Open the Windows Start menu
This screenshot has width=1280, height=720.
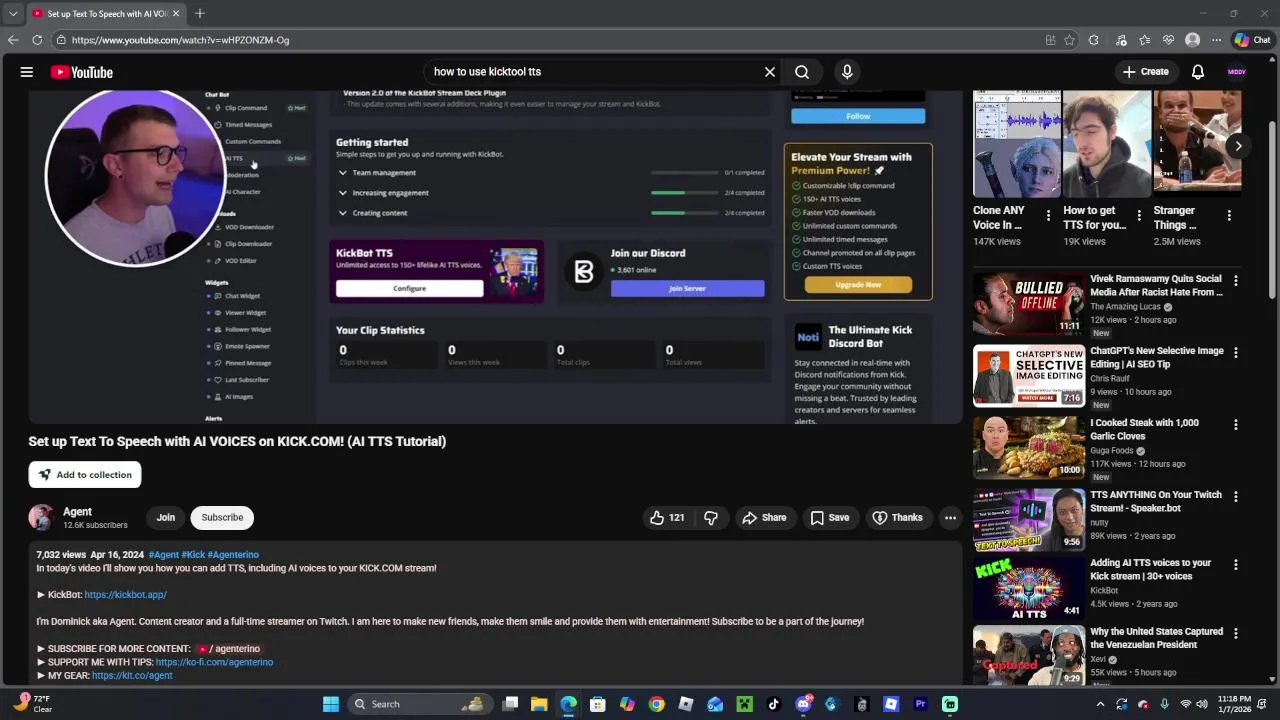click(331, 704)
